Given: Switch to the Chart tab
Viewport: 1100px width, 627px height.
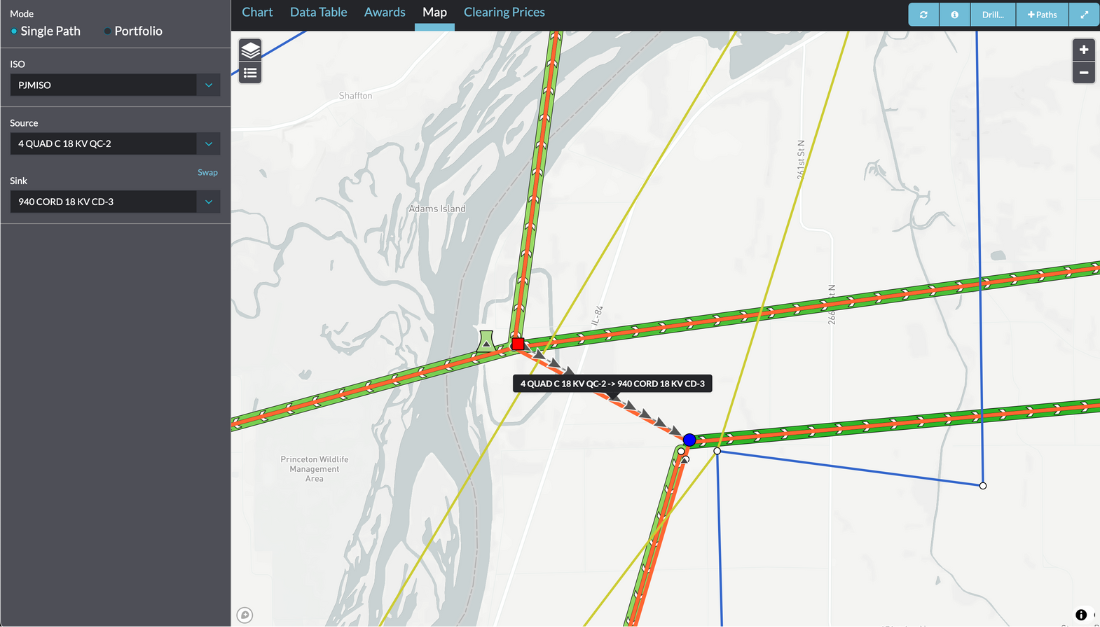Looking at the screenshot, I should (257, 12).
